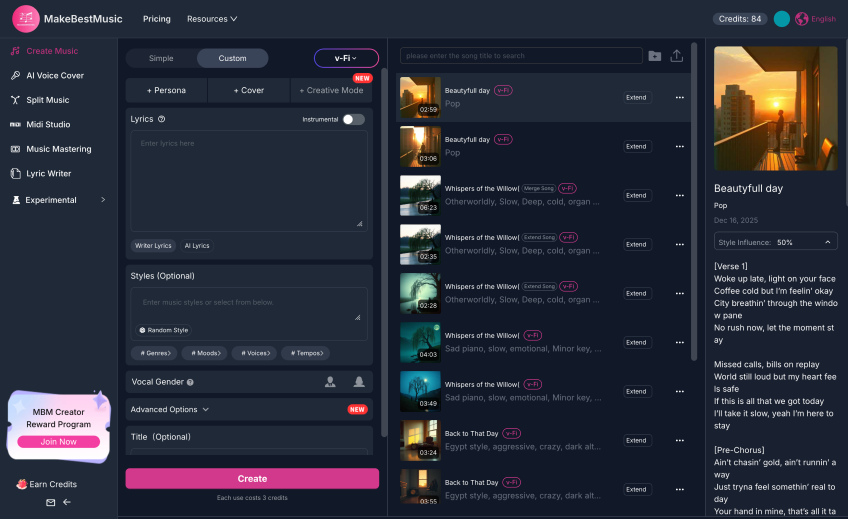Collapse sidebar with left arrow icon
This screenshot has width=848, height=519.
coord(67,502)
